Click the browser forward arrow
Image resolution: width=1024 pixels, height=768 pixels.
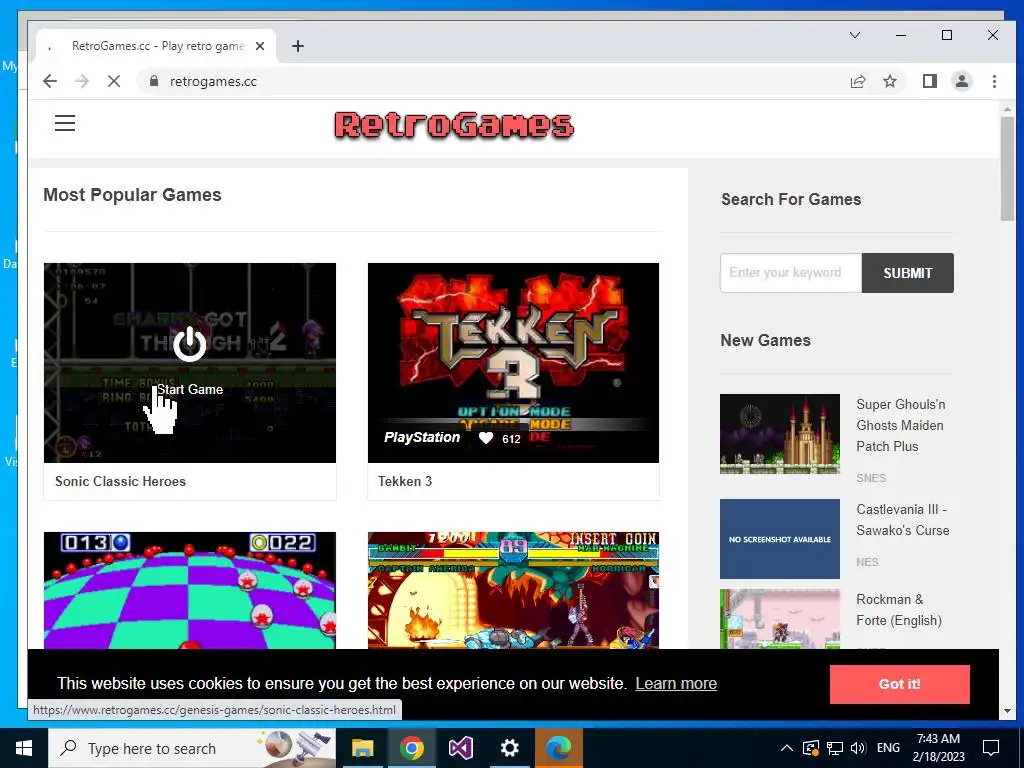[x=82, y=81]
